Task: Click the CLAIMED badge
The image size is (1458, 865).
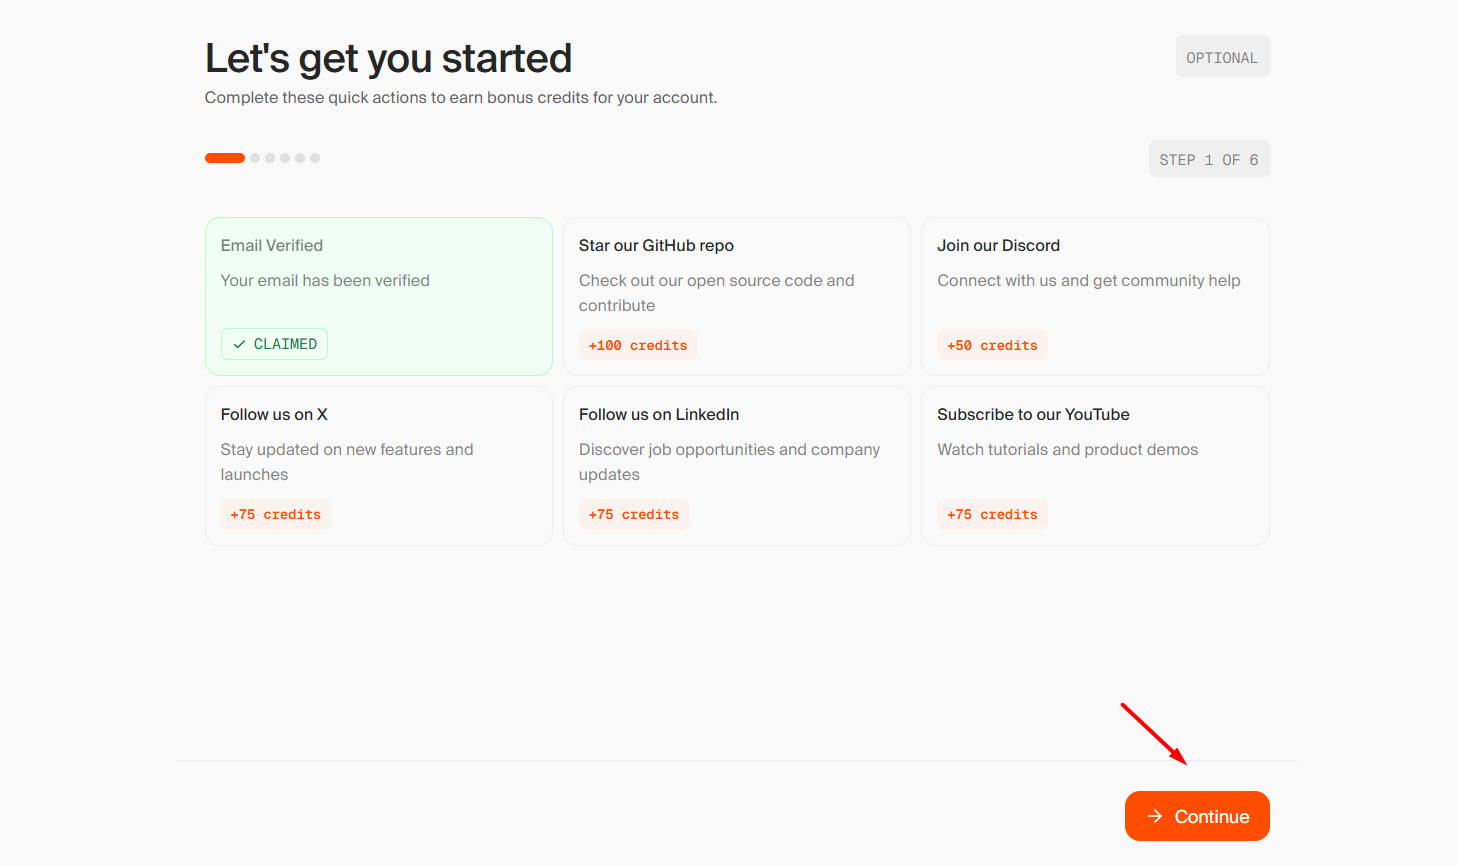Action: [274, 344]
